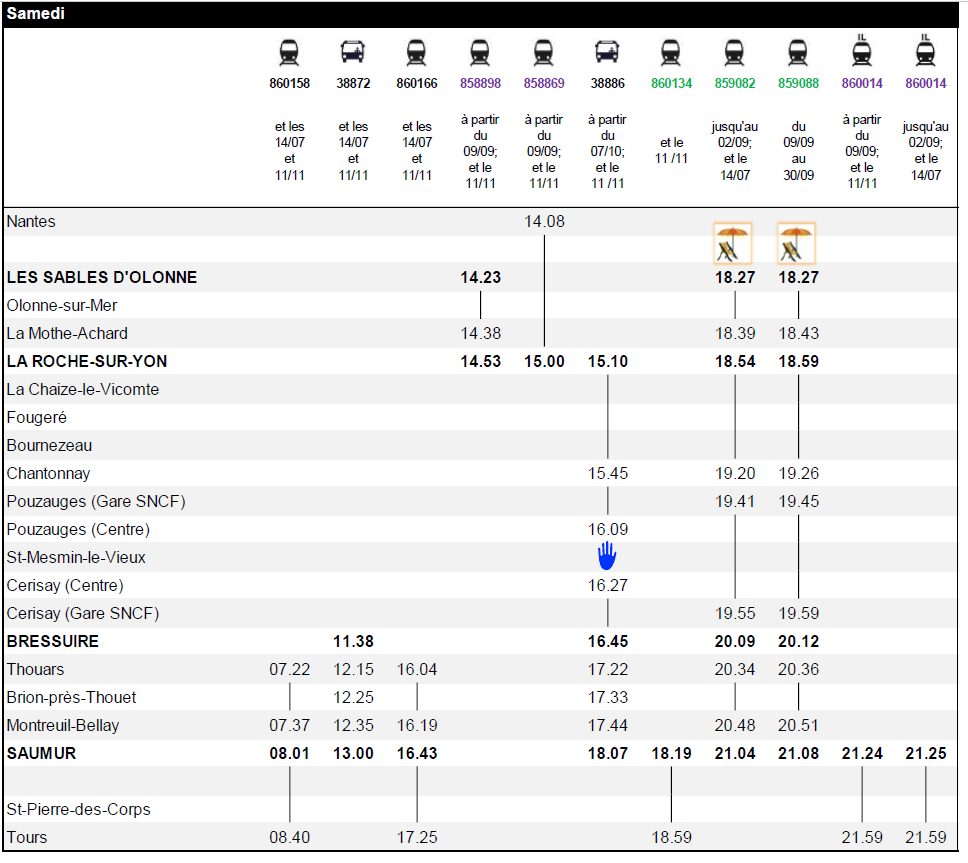Viewport: 968px width, 863px height.
Task: Click Tours arrival time 08.40
Action: tap(289, 838)
